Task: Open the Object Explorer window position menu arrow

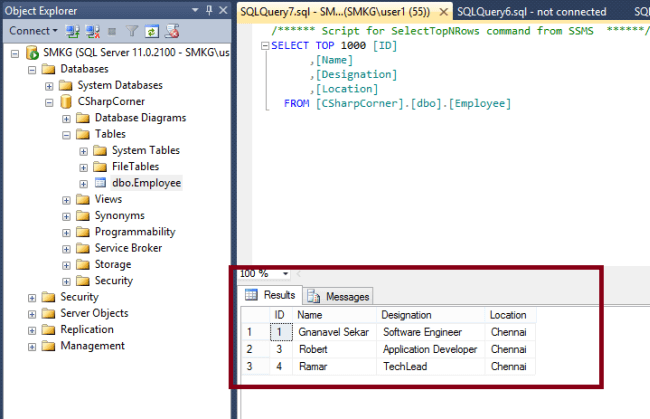Action: [x=195, y=10]
